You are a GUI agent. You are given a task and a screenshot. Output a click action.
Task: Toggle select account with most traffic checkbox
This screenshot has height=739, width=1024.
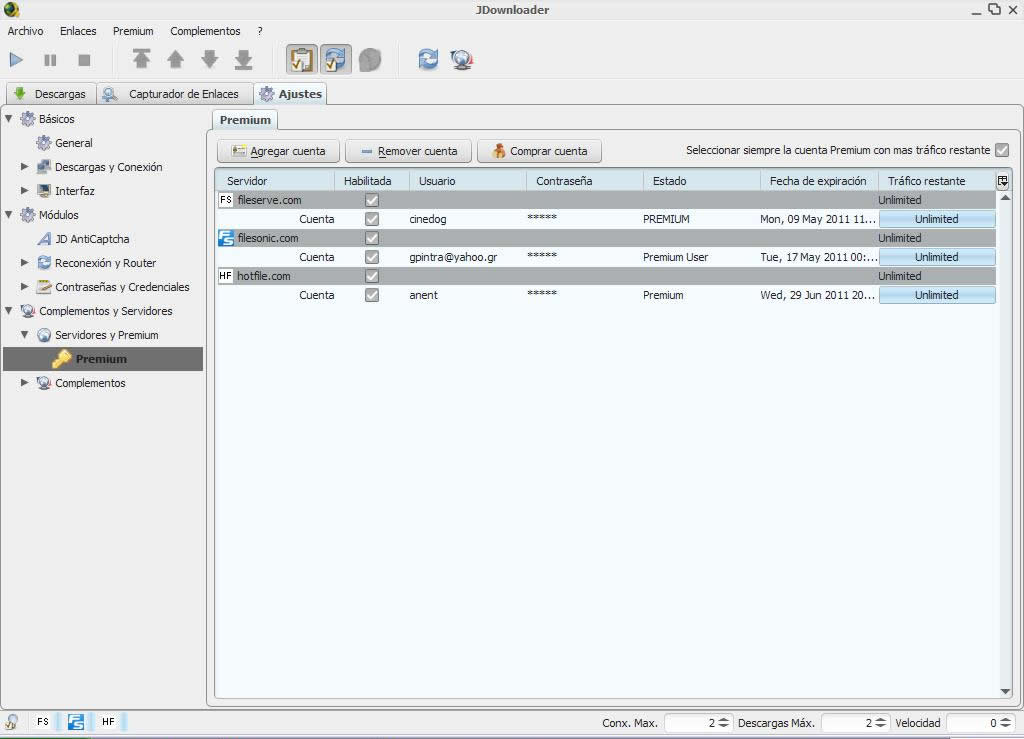pos(1002,150)
